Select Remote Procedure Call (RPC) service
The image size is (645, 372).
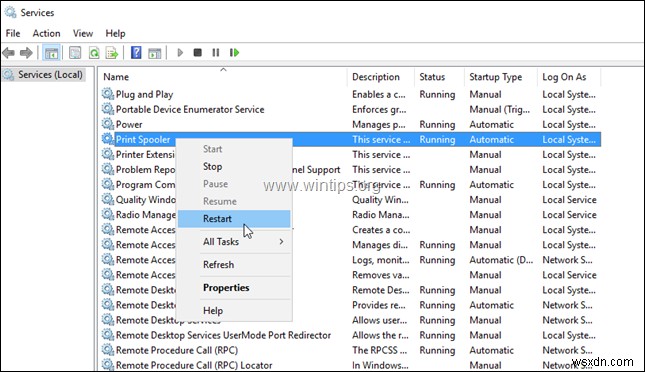[x=177, y=350]
